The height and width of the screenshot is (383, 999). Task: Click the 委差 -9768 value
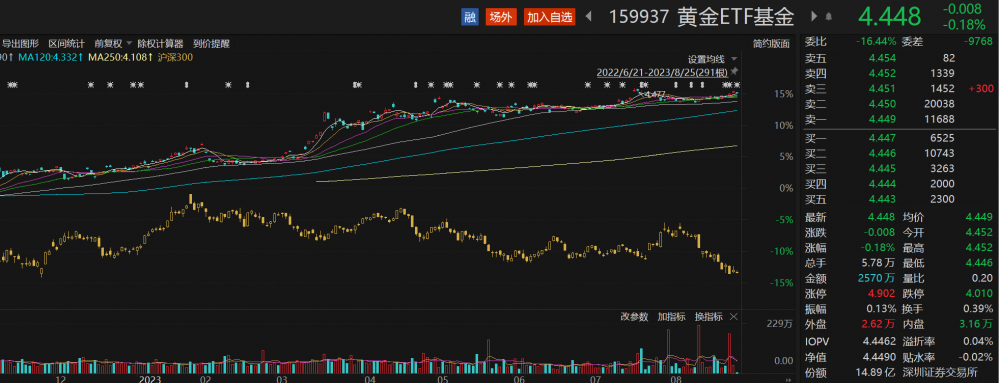pyautogui.click(x=978, y=42)
